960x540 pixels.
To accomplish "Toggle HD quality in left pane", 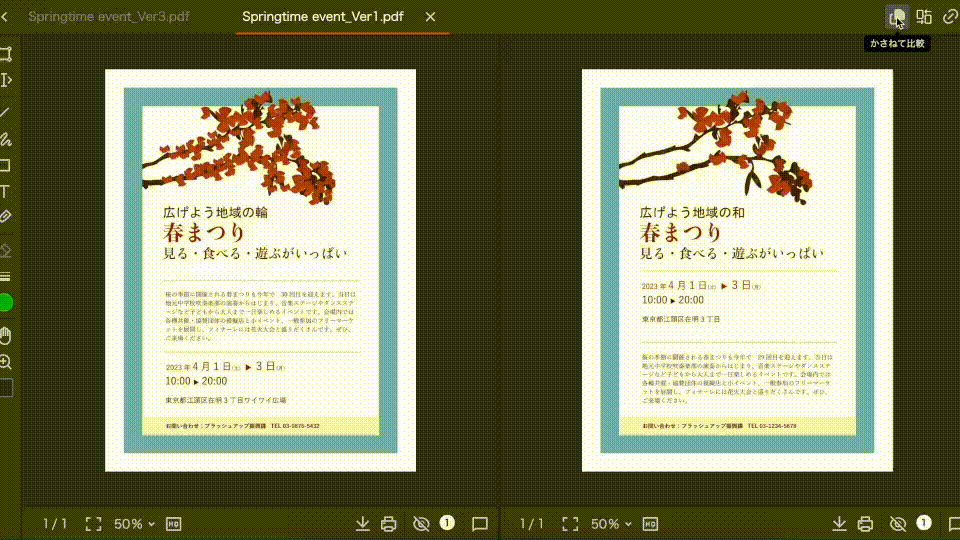I will tap(174, 524).
